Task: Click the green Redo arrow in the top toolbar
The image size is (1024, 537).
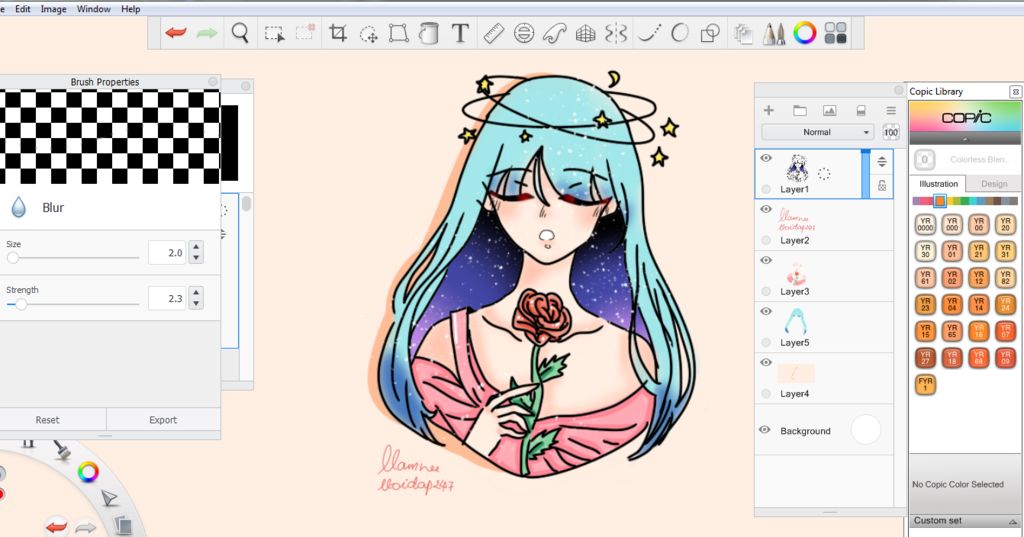Action: pyautogui.click(x=207, y=33)
